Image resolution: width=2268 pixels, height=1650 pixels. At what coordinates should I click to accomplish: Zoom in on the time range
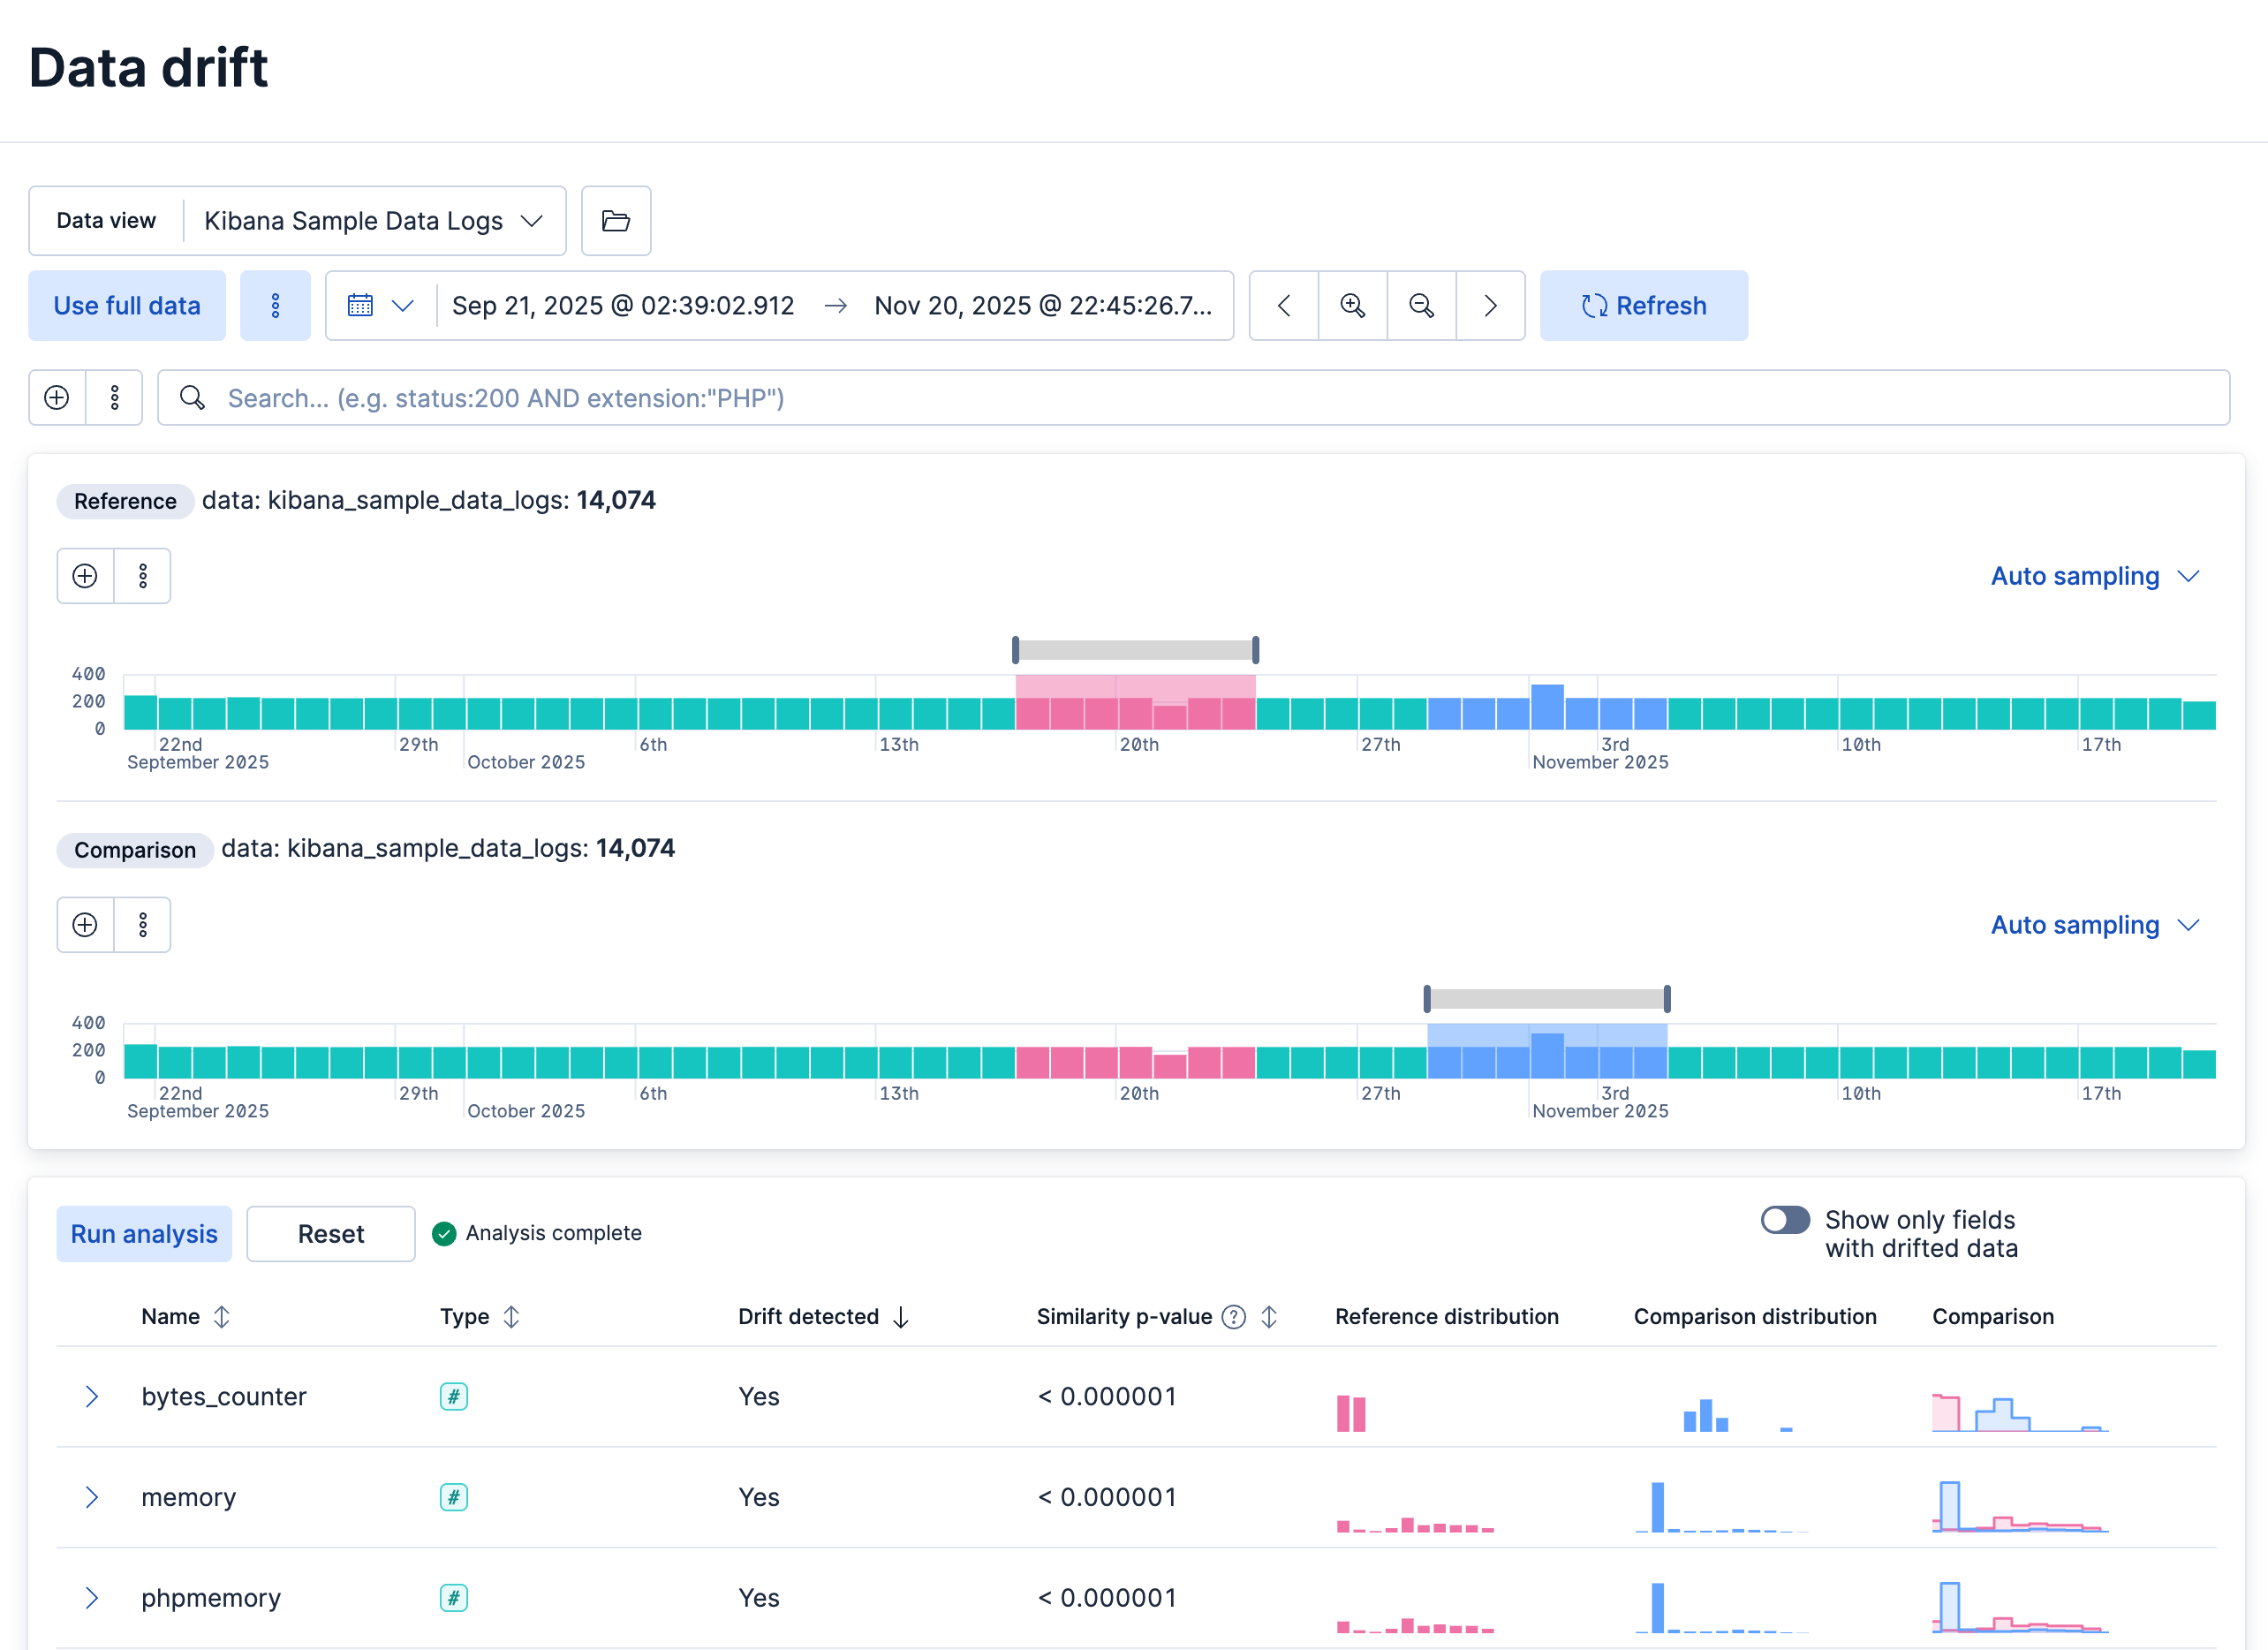1352,306
